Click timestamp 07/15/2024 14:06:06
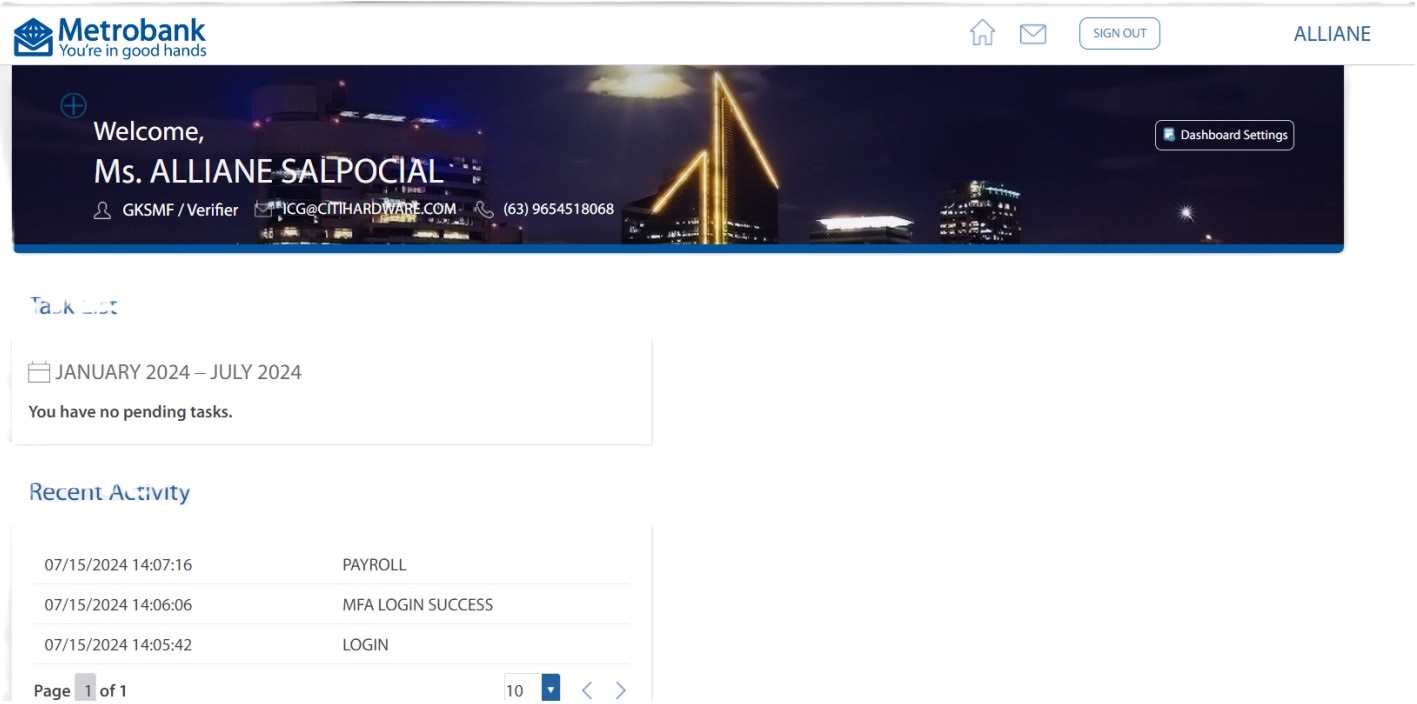This screenshot has width=1417, height=704. pyautogui.click(x=118, y=605)
